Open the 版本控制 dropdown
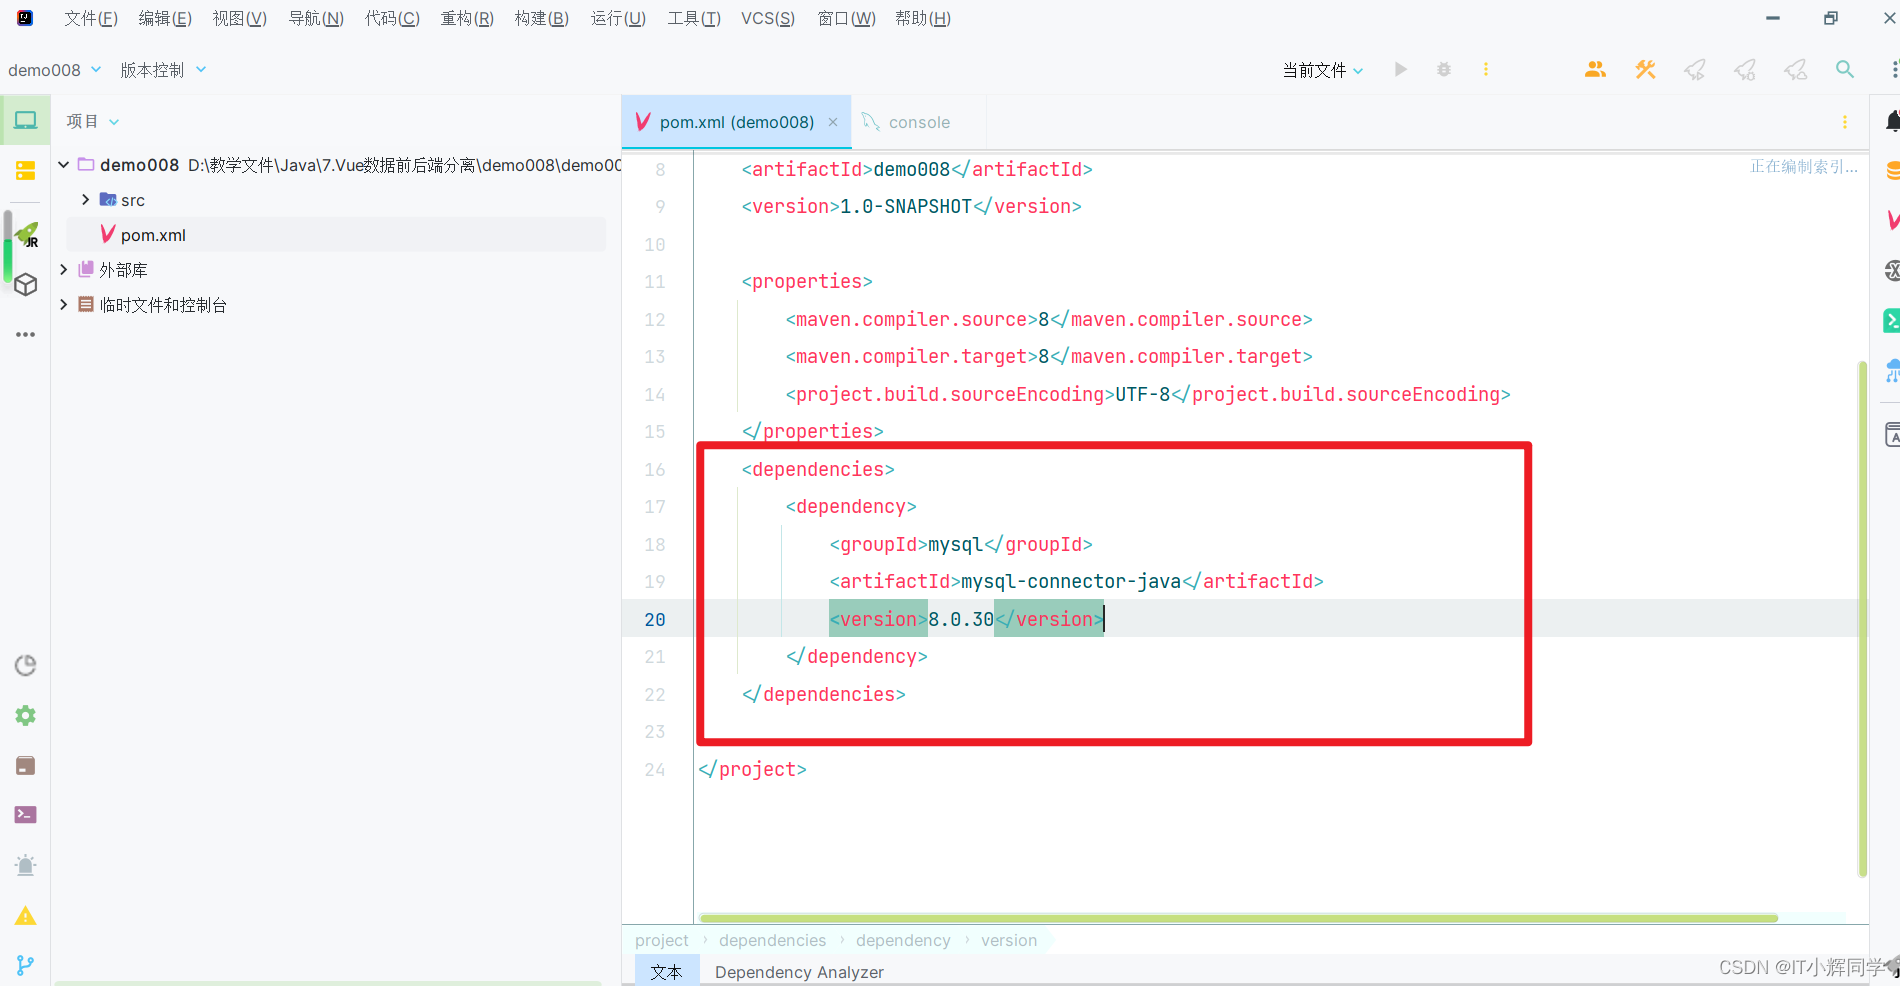Viewport: 1900px width, 986px height. pyautogui.click(x=163, y=70)
